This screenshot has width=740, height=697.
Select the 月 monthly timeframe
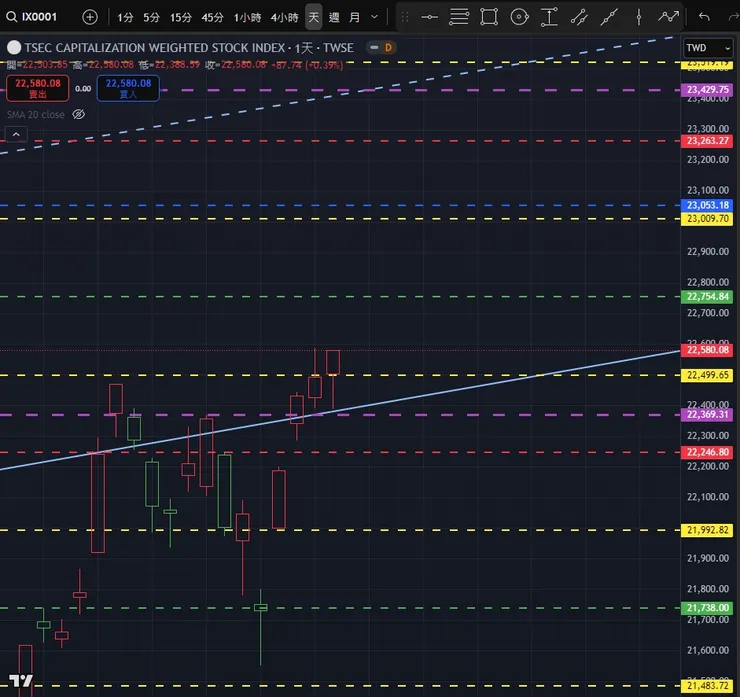pos(354,17)
